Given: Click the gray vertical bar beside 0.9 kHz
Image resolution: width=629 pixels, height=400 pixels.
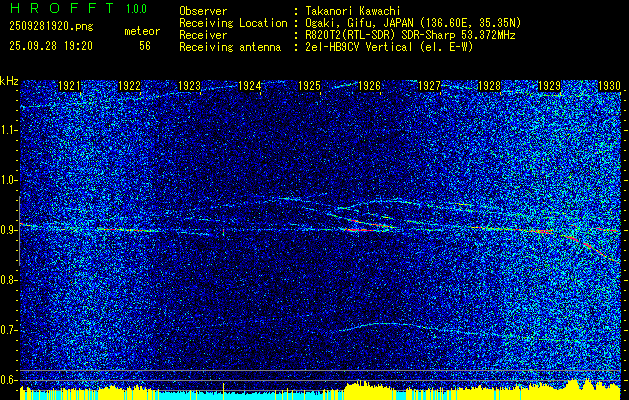Looking at the screenshot, I should [x=20, y=231].
